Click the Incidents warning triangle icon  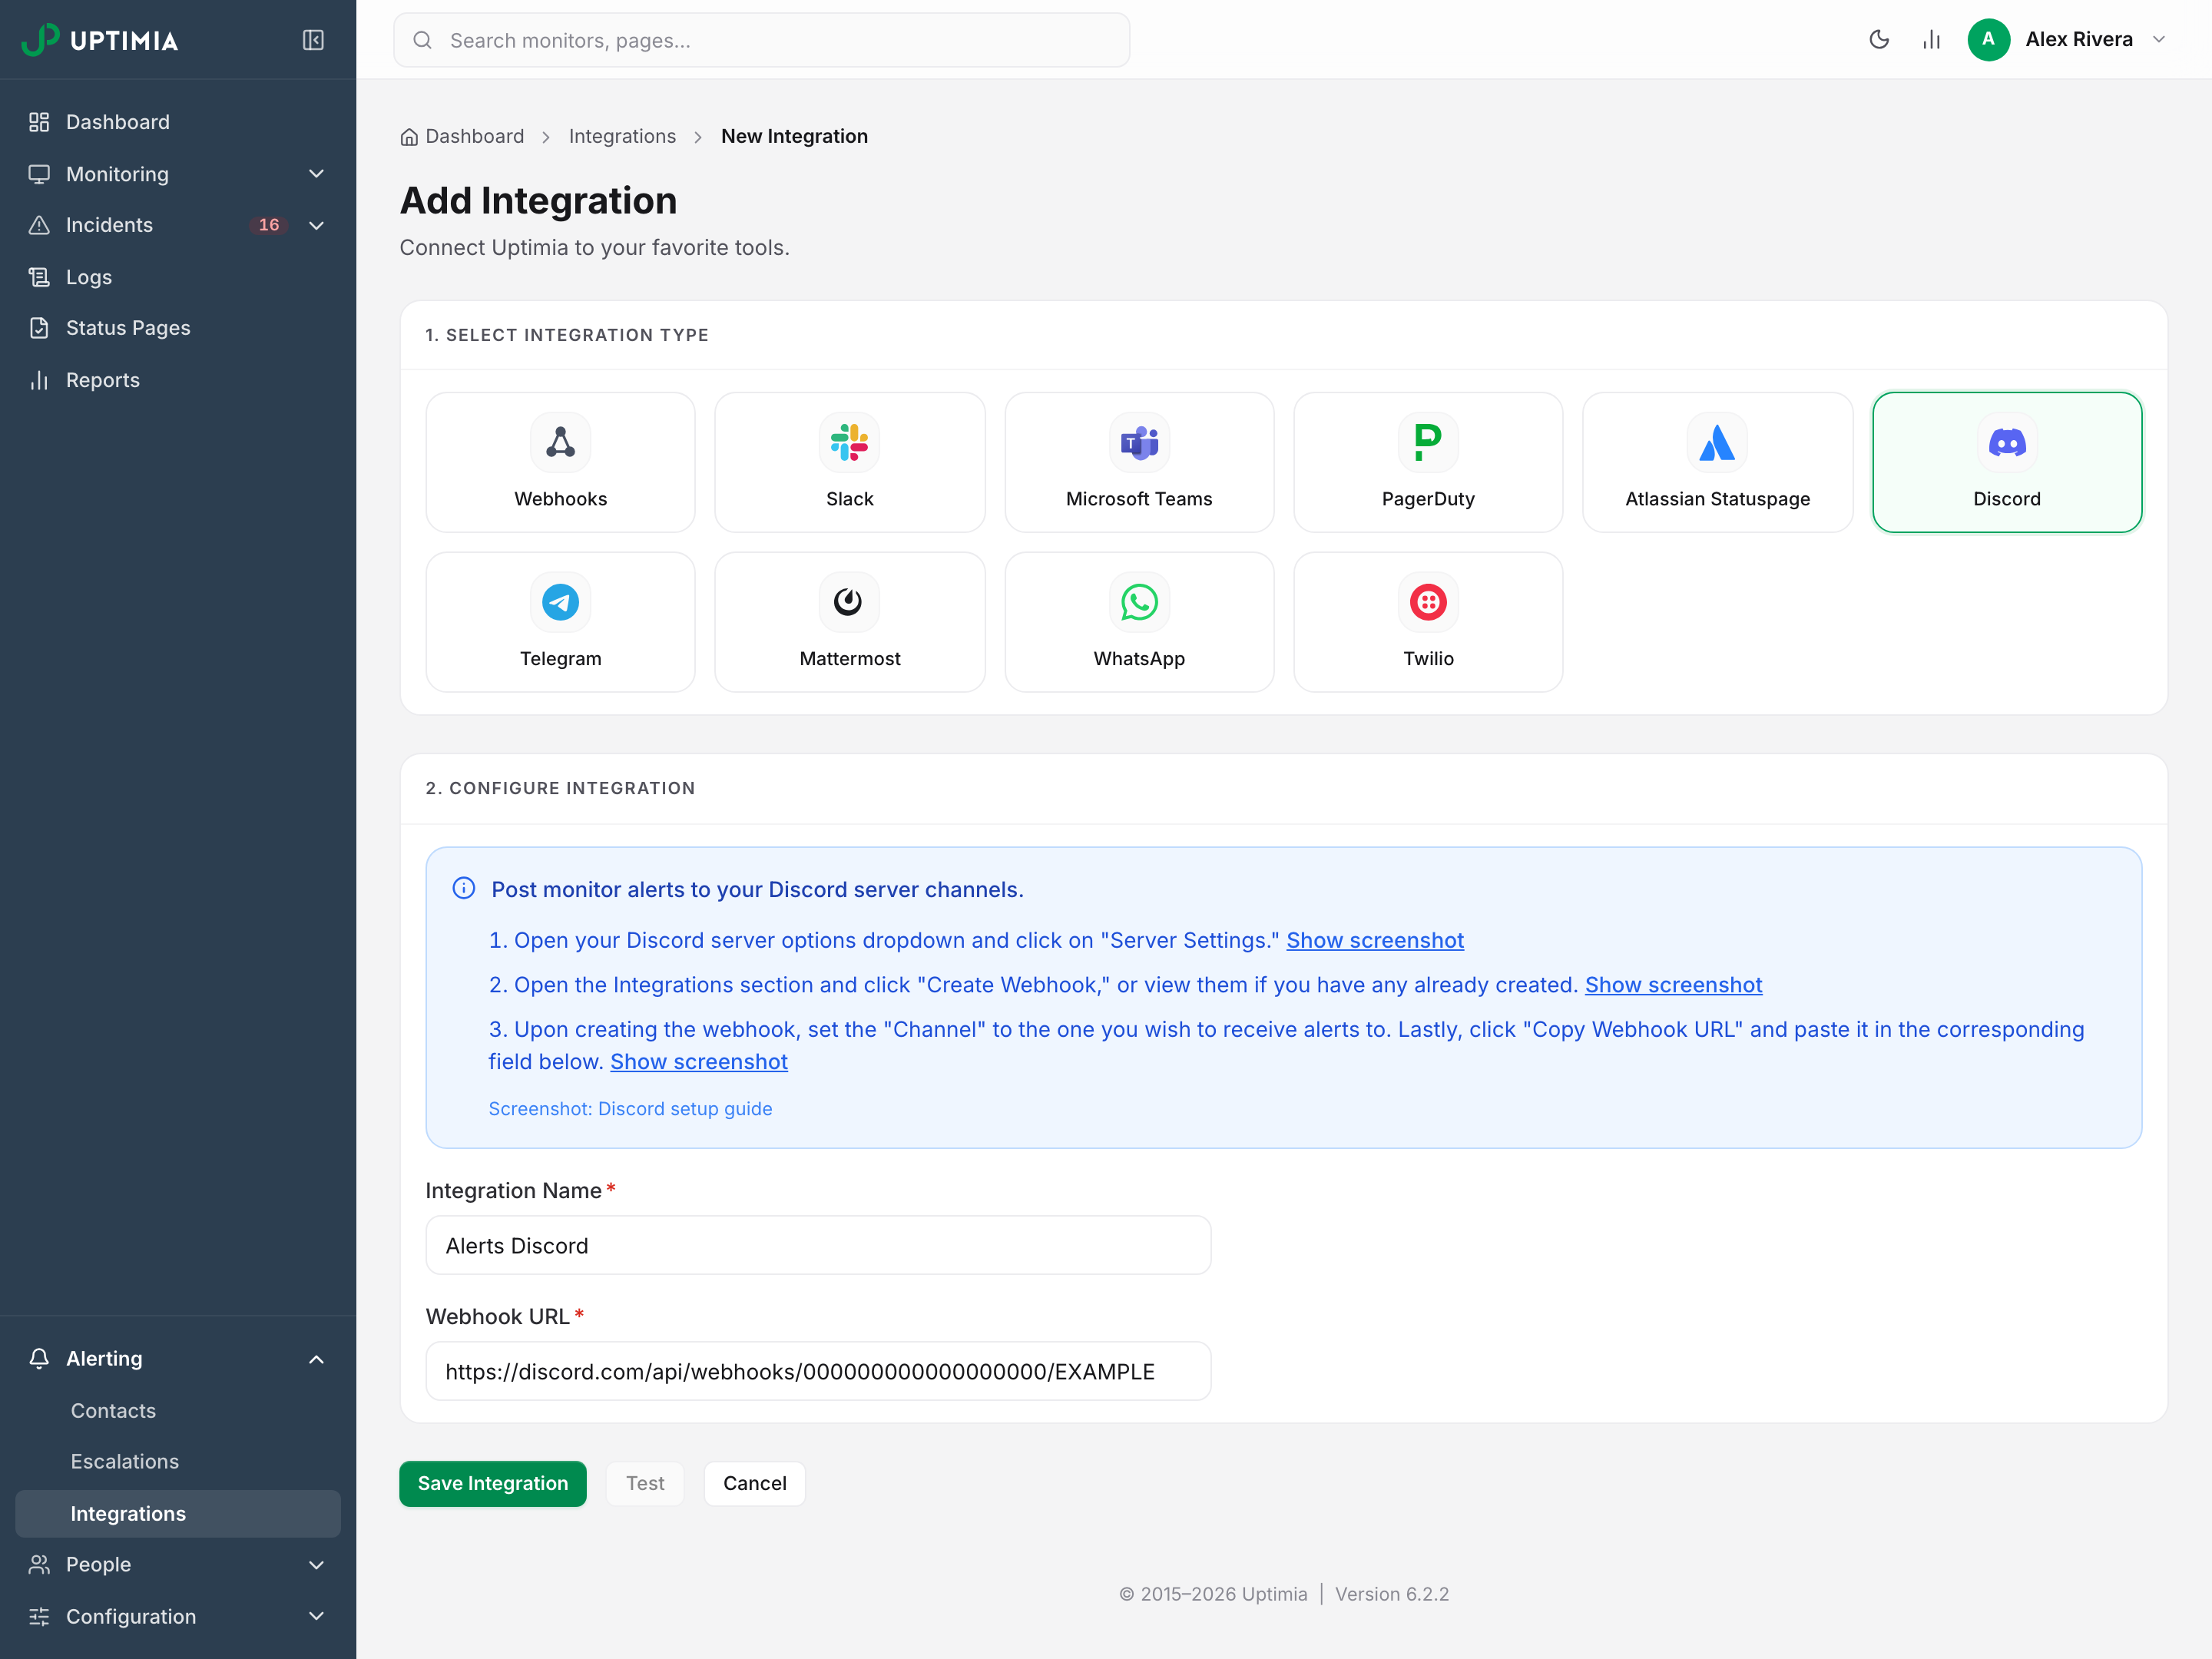click(x=39, y=225)
